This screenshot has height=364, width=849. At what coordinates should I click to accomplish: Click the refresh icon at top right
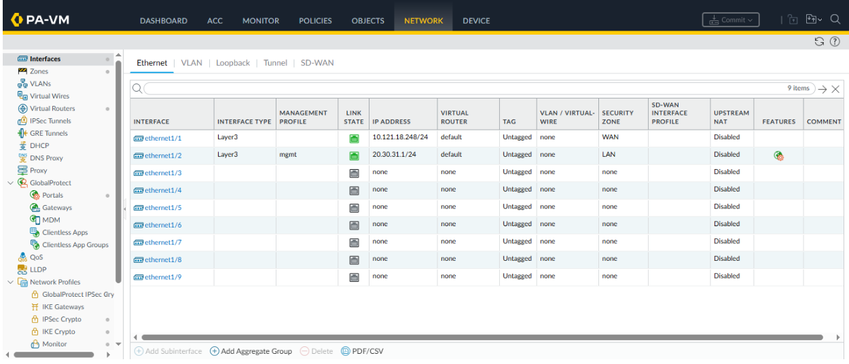[819, 42]
